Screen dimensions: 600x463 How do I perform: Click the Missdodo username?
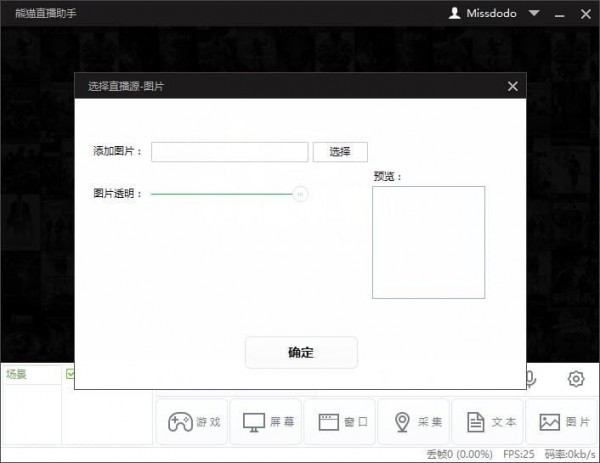pos(493,14)
